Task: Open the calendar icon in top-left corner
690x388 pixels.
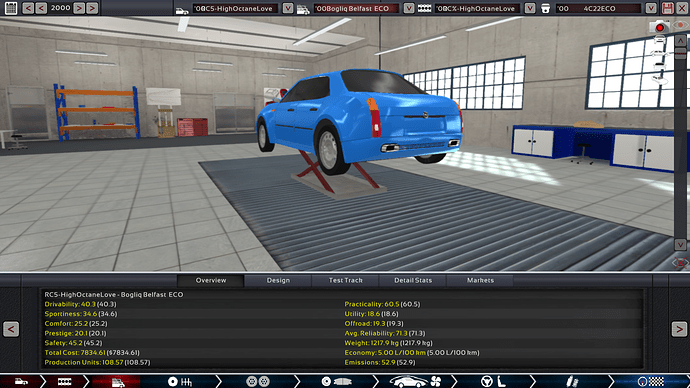Action: coord(11,8)
